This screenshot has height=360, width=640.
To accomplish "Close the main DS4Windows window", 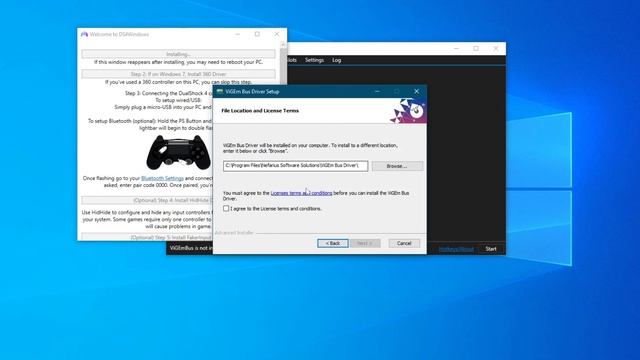I will 496,49.
